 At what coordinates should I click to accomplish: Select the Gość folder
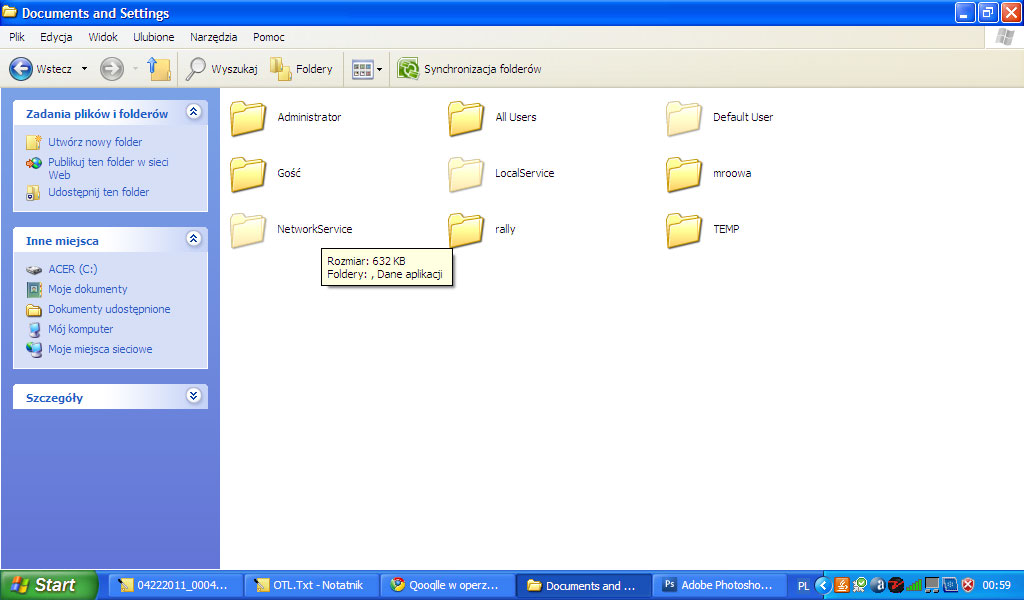[265, 174]
